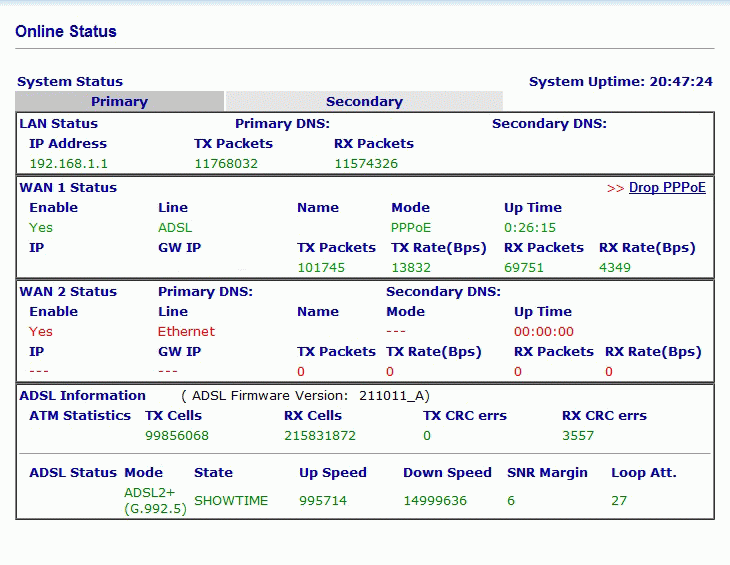This screenshot has height=565, width=730.
Task: Click RX Cells value 215831872
Action: click(x=320, y=436)
